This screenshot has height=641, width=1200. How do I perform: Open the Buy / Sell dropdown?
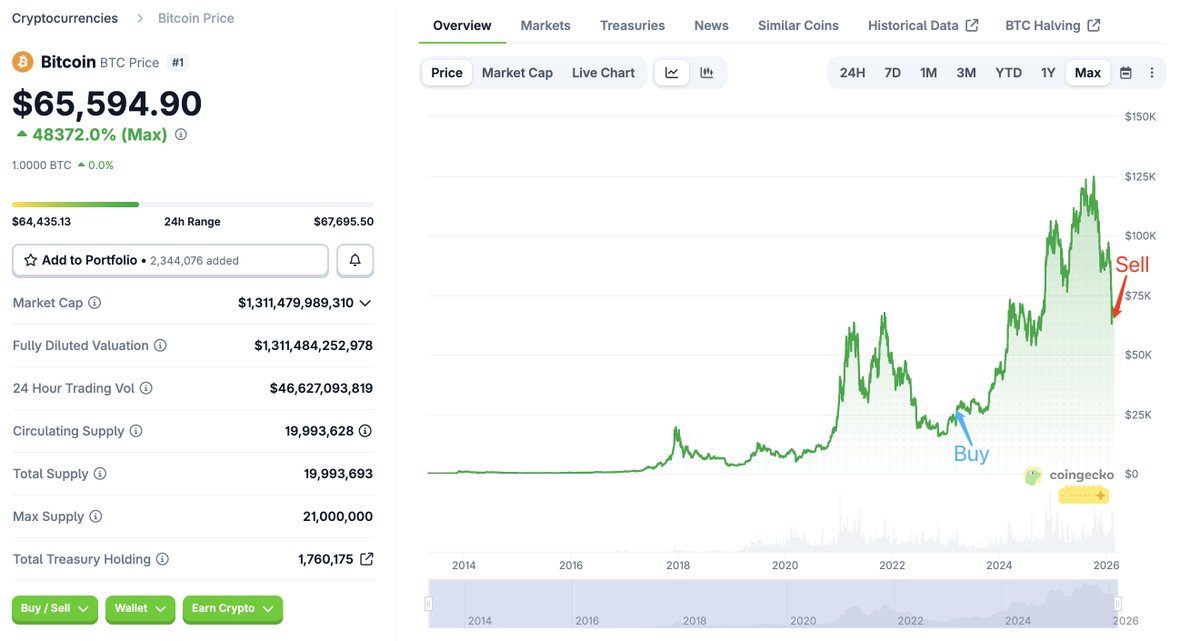click(55, 609)
